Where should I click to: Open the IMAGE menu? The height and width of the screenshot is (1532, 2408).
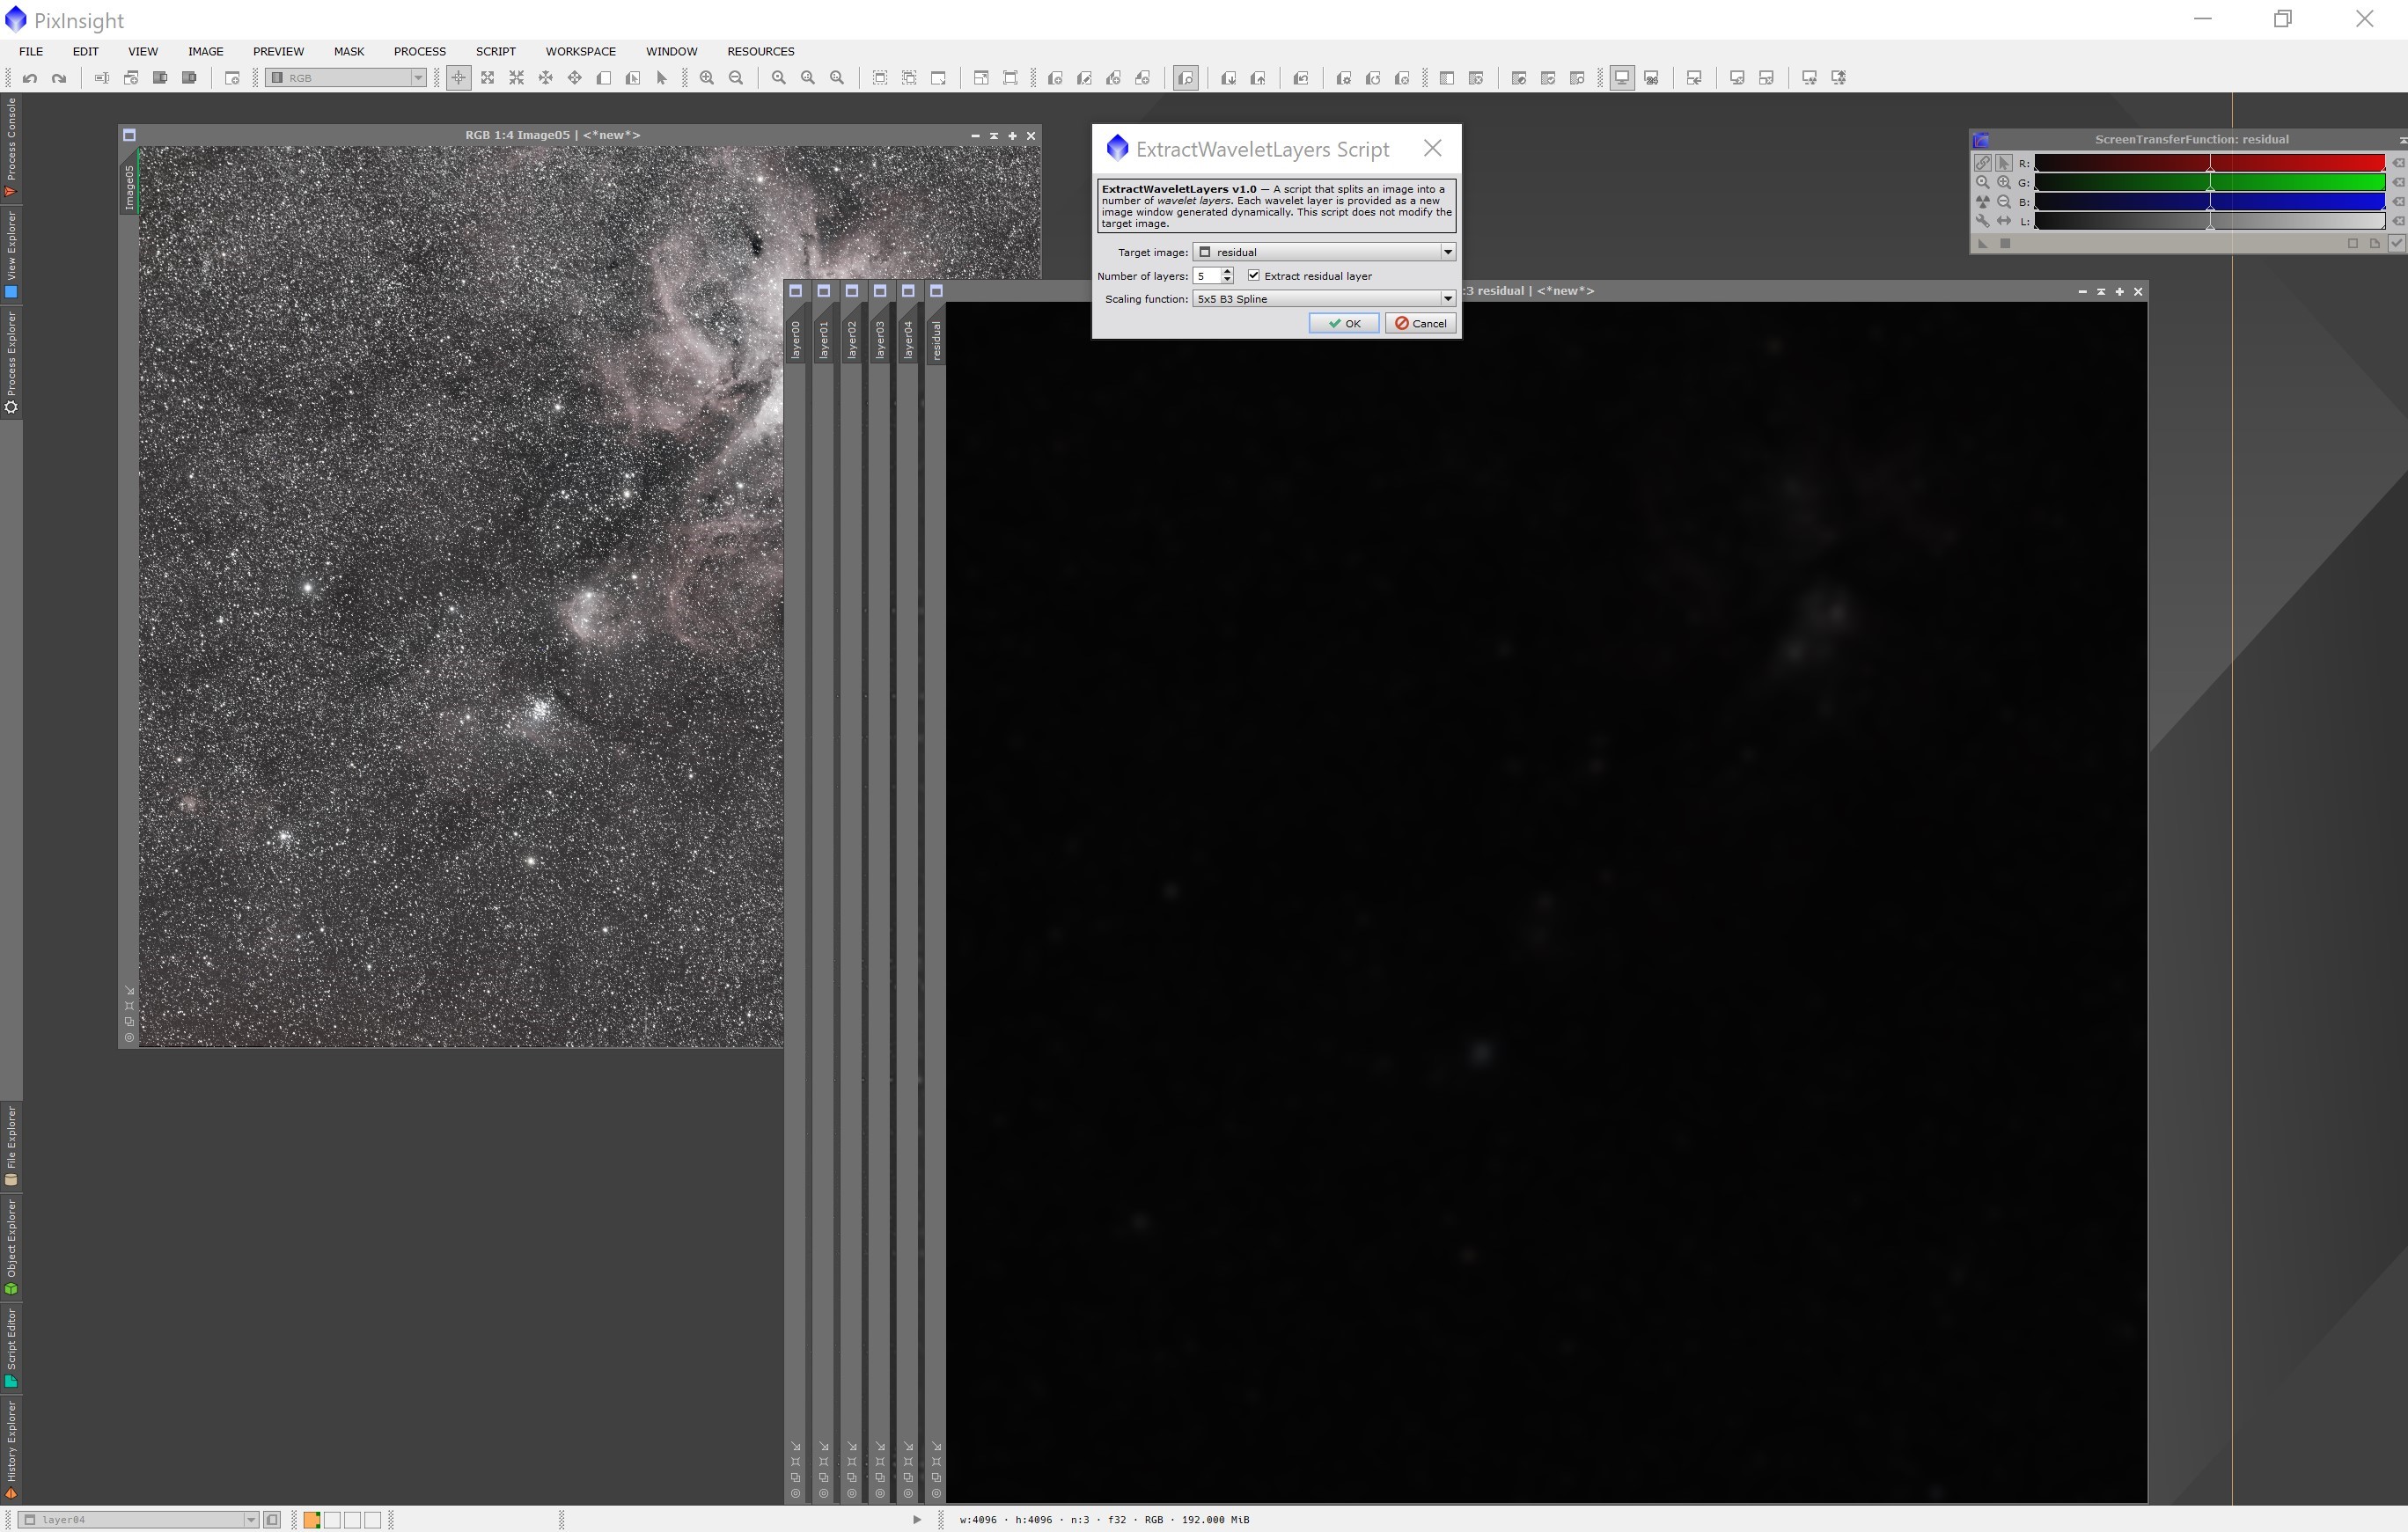(205, 51)
